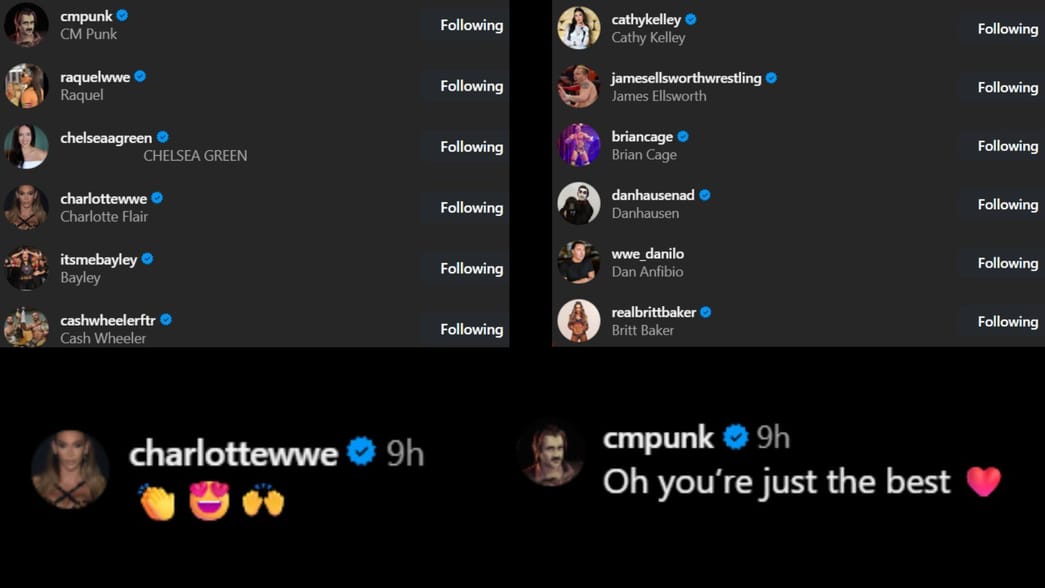Click the verified badge next to cmpunk
The image size is (1045, 588).
point(122,16)
